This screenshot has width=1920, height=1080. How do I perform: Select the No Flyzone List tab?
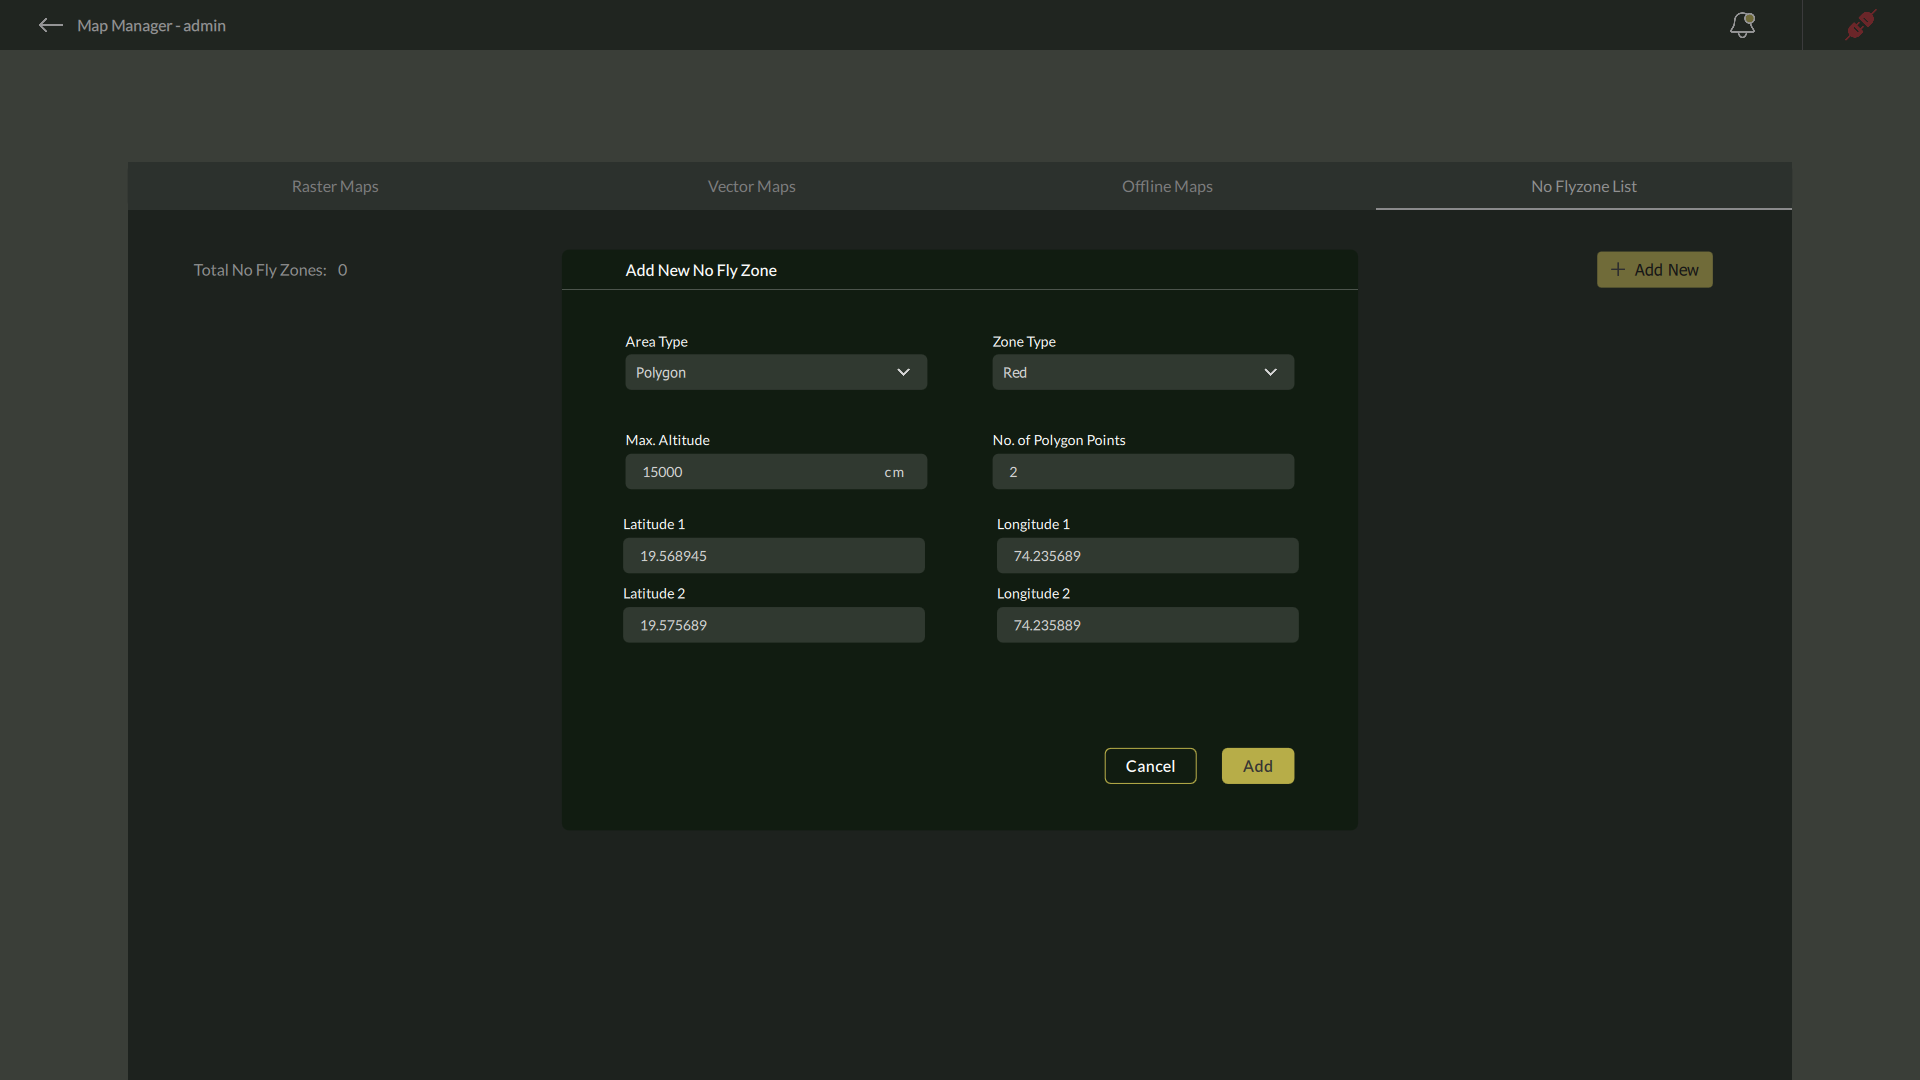pos(1583,186)
